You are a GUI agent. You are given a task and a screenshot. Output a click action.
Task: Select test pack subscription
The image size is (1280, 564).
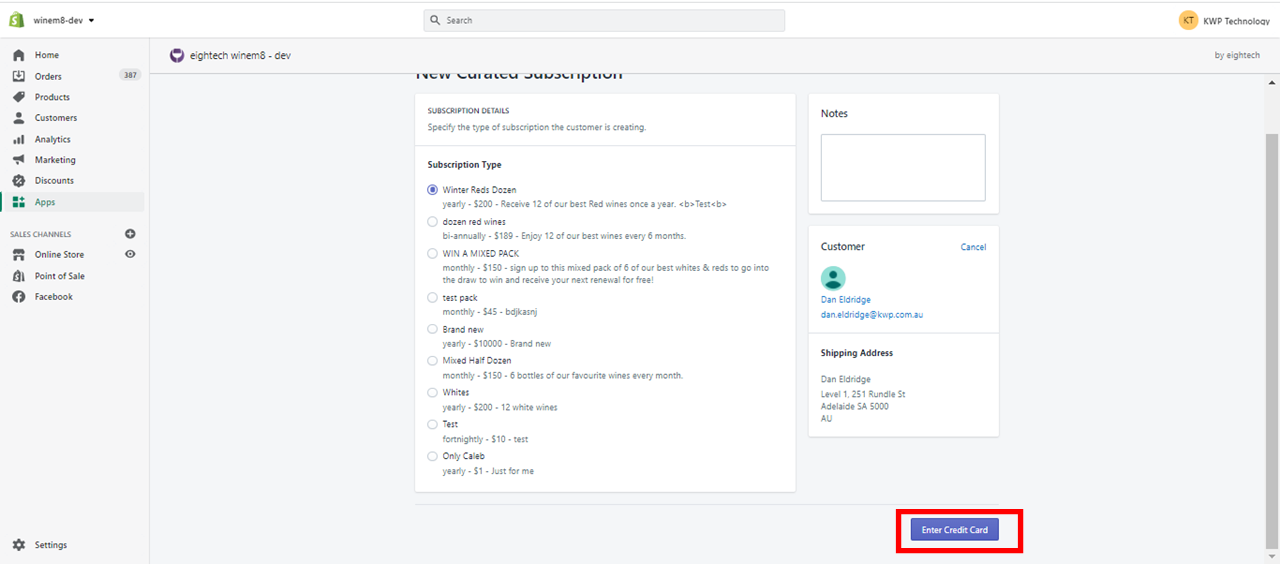(432, 297)
